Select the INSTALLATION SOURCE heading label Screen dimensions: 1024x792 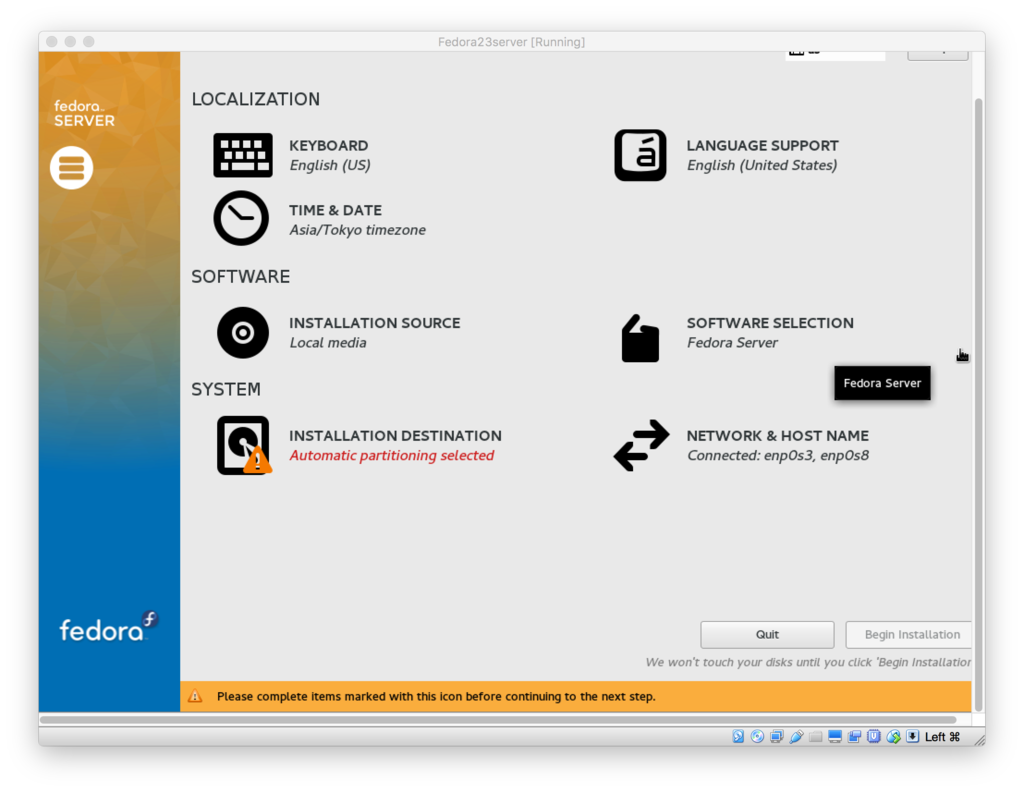(x=374, y=323)
